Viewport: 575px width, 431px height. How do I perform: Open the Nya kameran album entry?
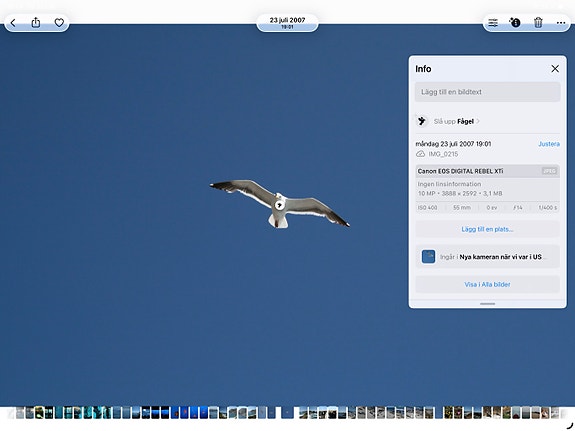tap(487, 257)
